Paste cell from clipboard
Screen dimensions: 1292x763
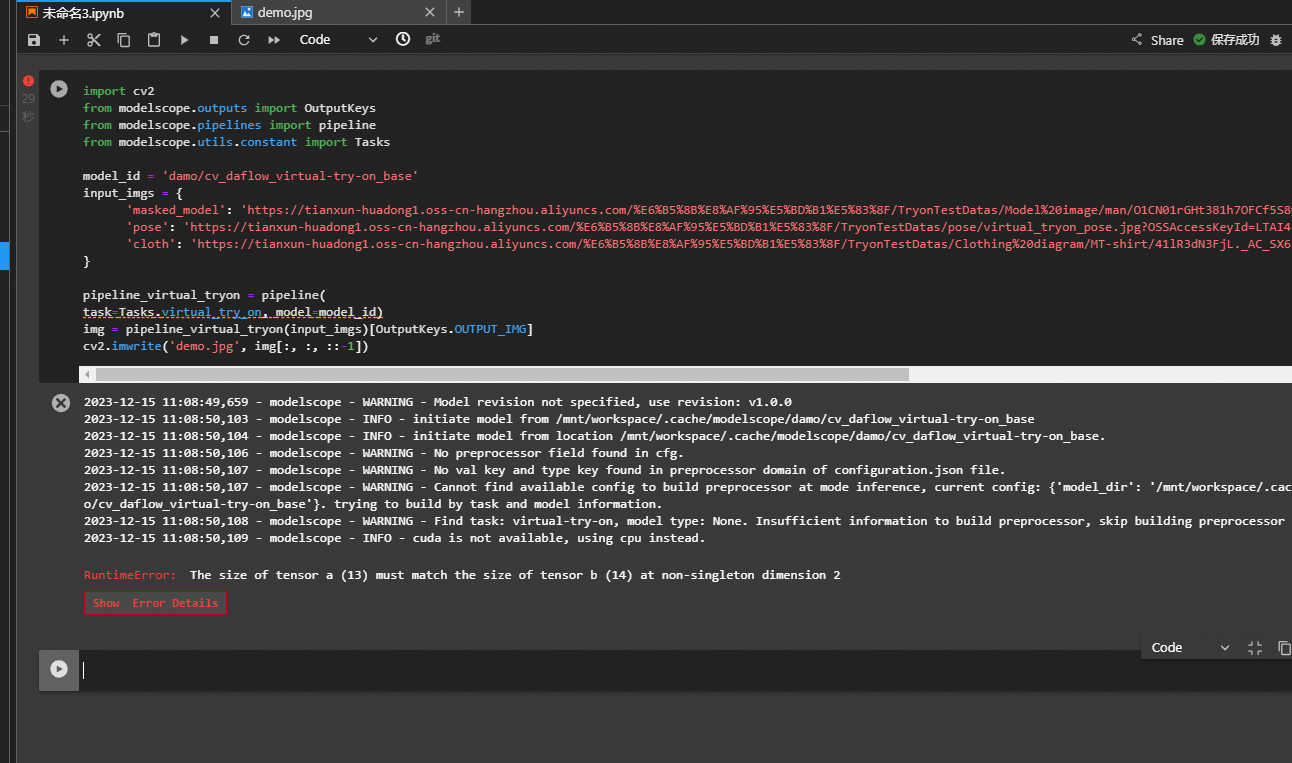[x=154, y=40]
